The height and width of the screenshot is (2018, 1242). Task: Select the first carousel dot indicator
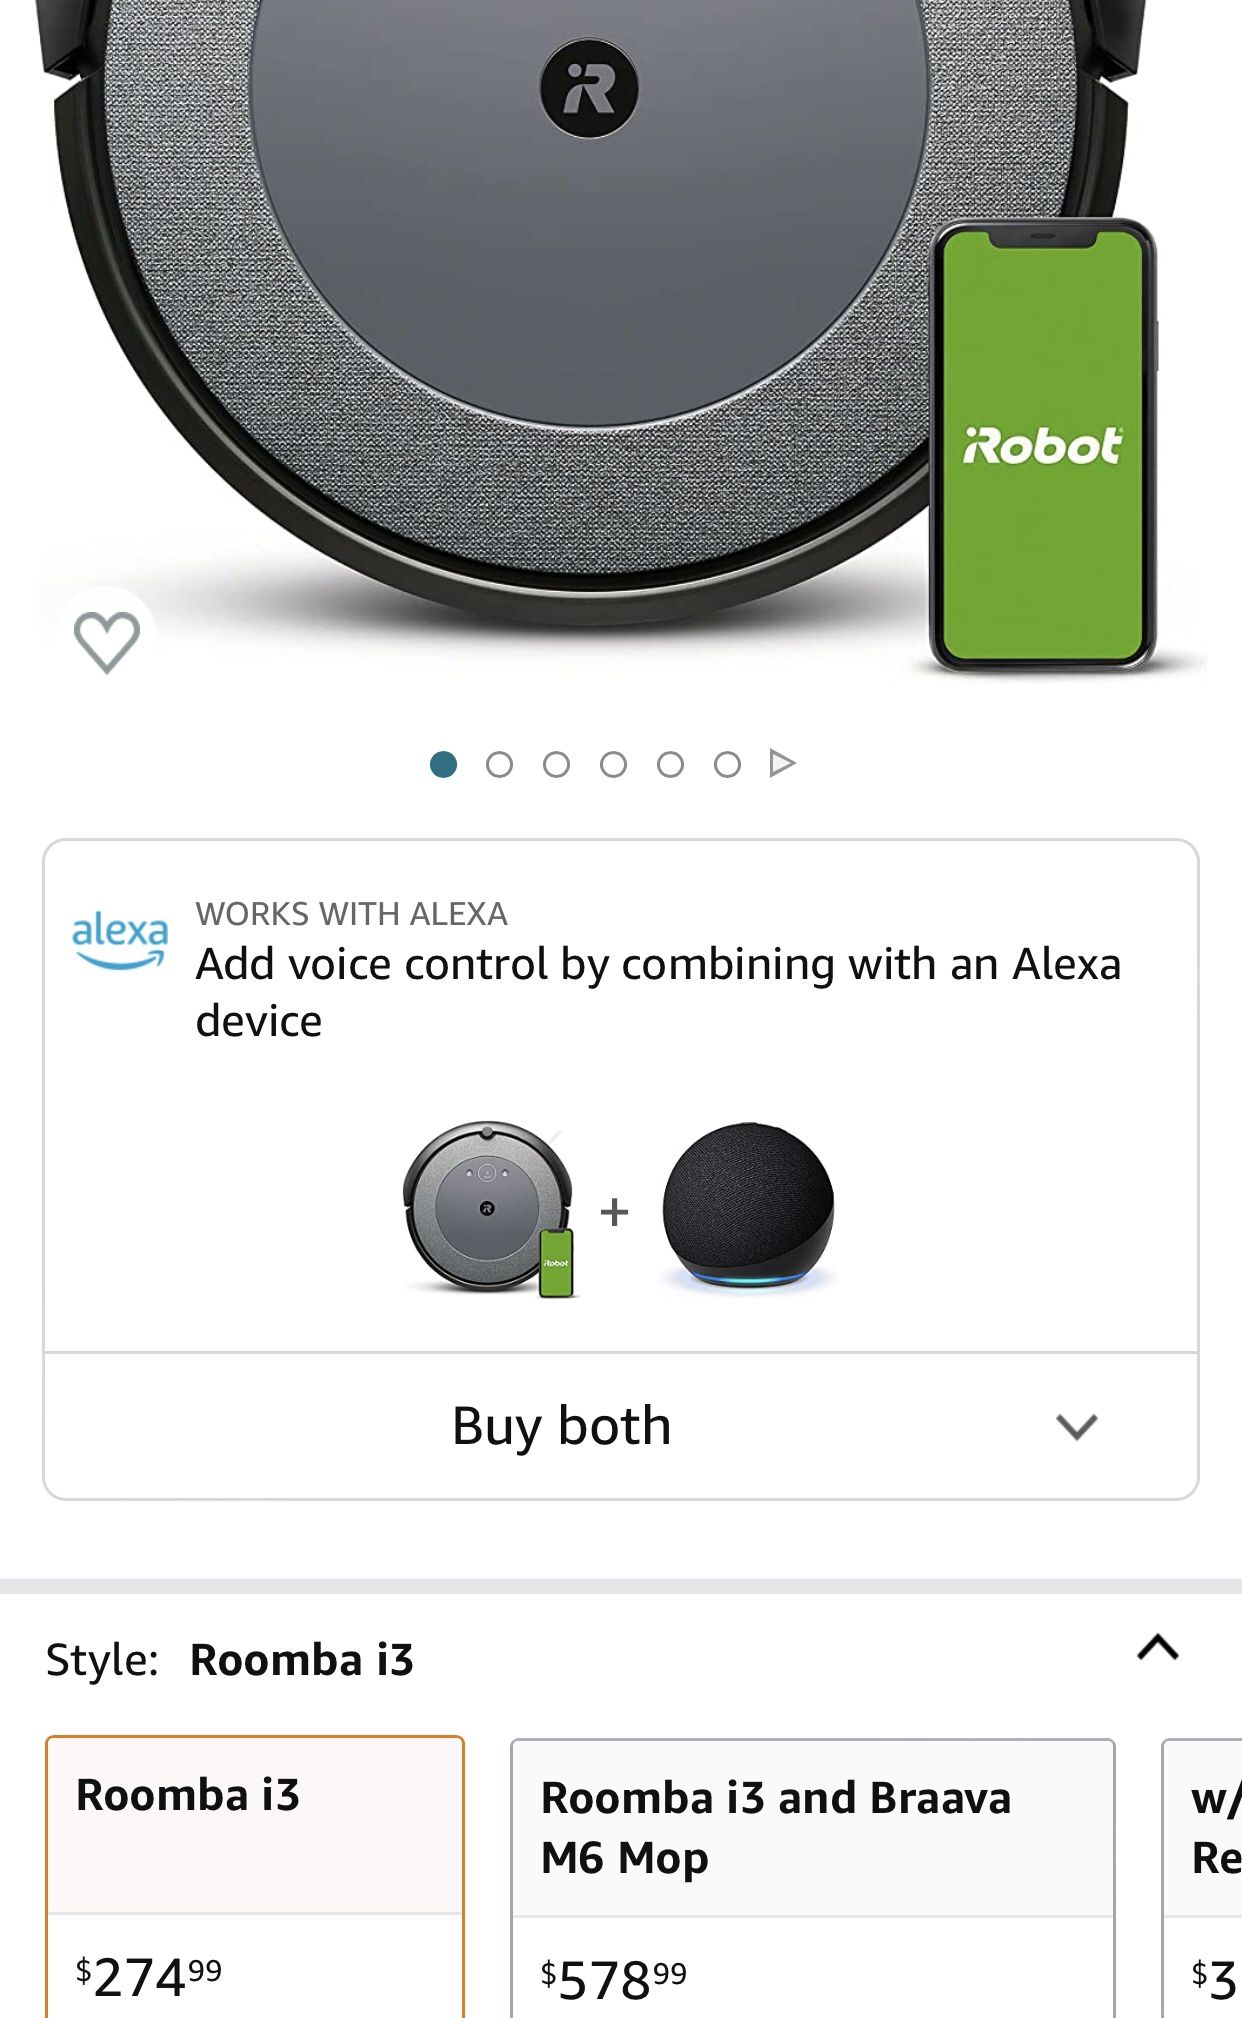pos(443,765)
